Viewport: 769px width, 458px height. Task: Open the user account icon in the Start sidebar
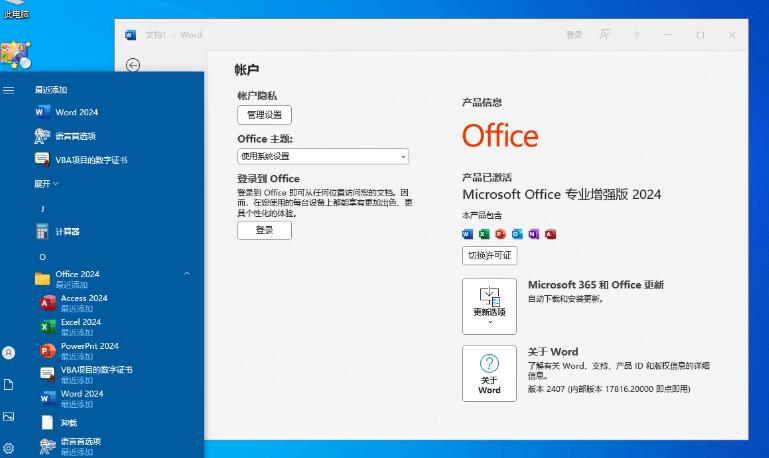(x=8, y=353)
